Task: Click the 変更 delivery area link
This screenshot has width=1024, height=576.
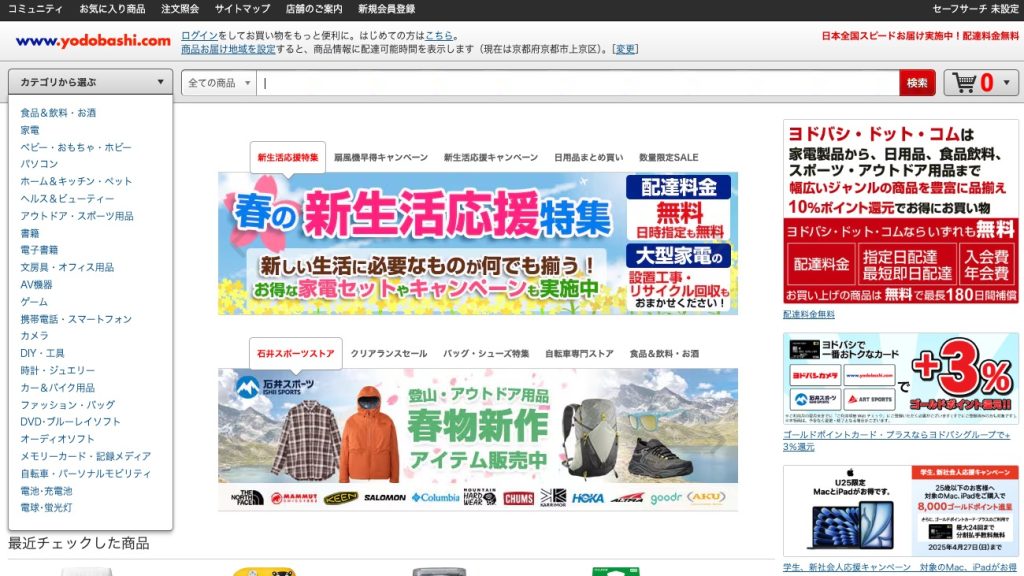Action: (625, 49)
